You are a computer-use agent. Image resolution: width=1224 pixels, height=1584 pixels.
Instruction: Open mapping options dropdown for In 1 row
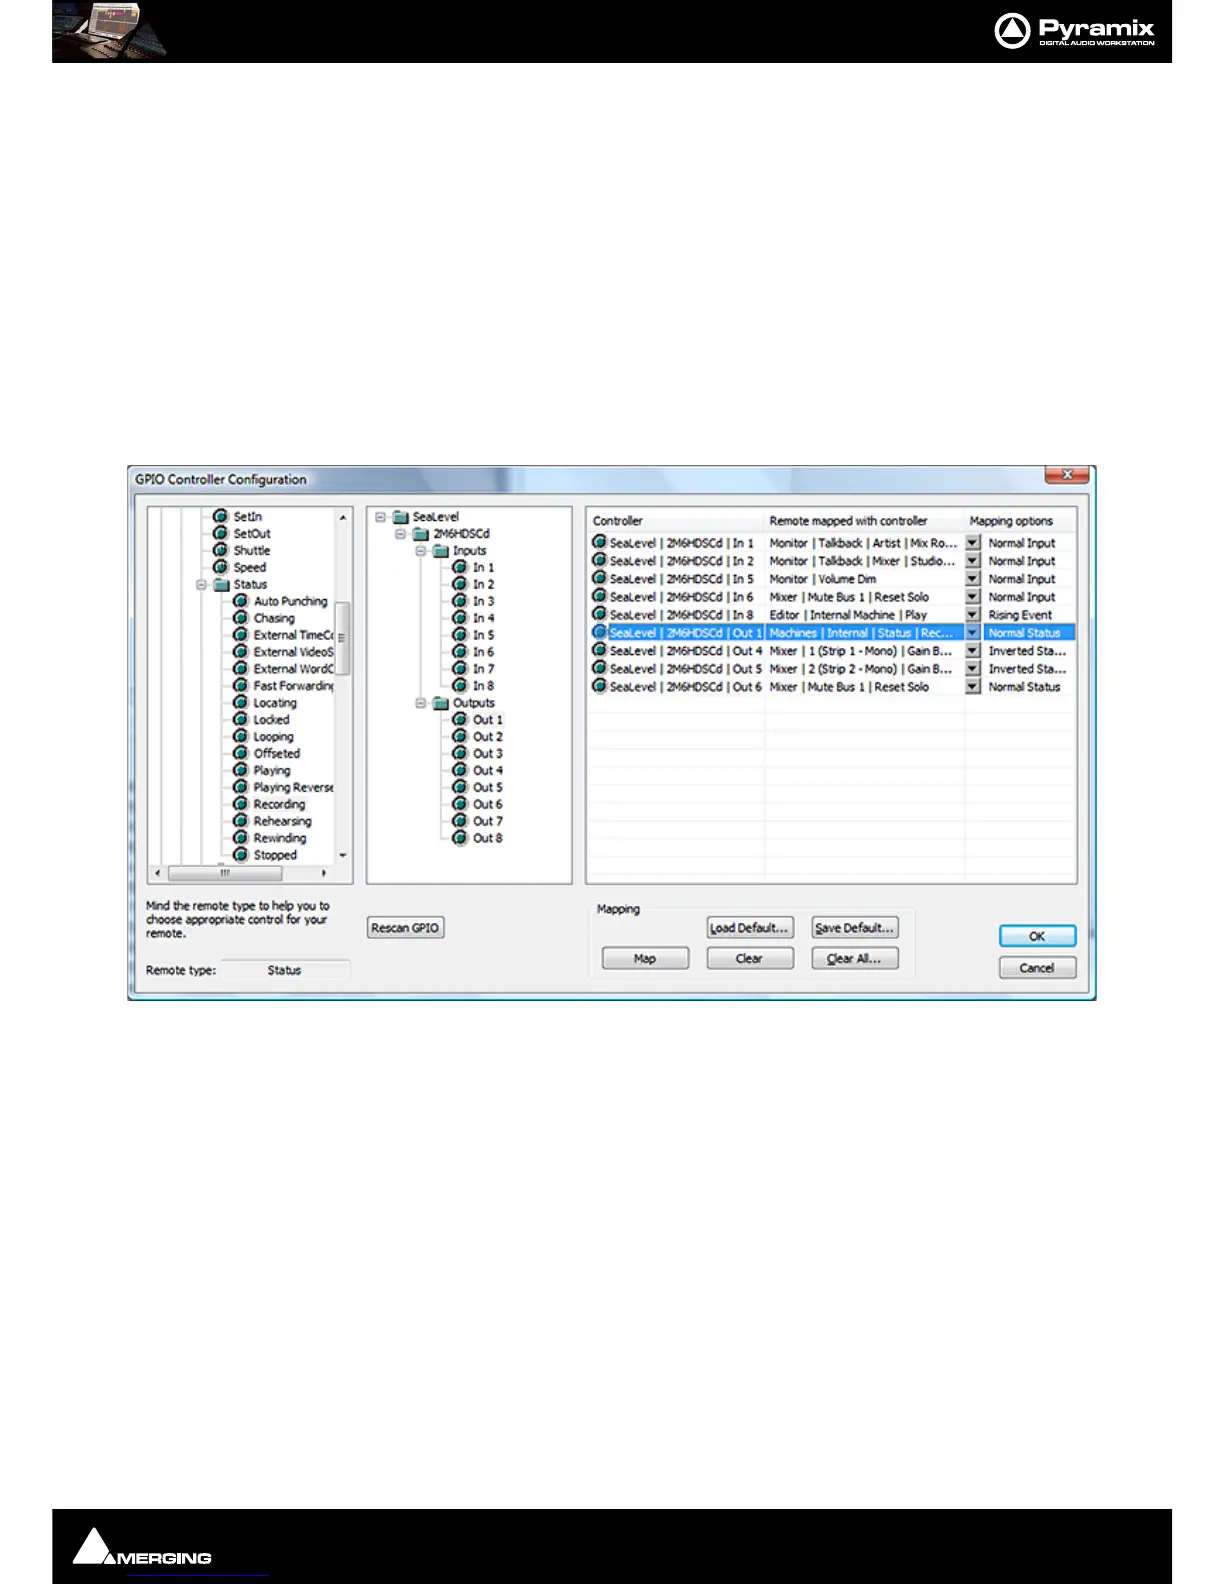point(973,543)
